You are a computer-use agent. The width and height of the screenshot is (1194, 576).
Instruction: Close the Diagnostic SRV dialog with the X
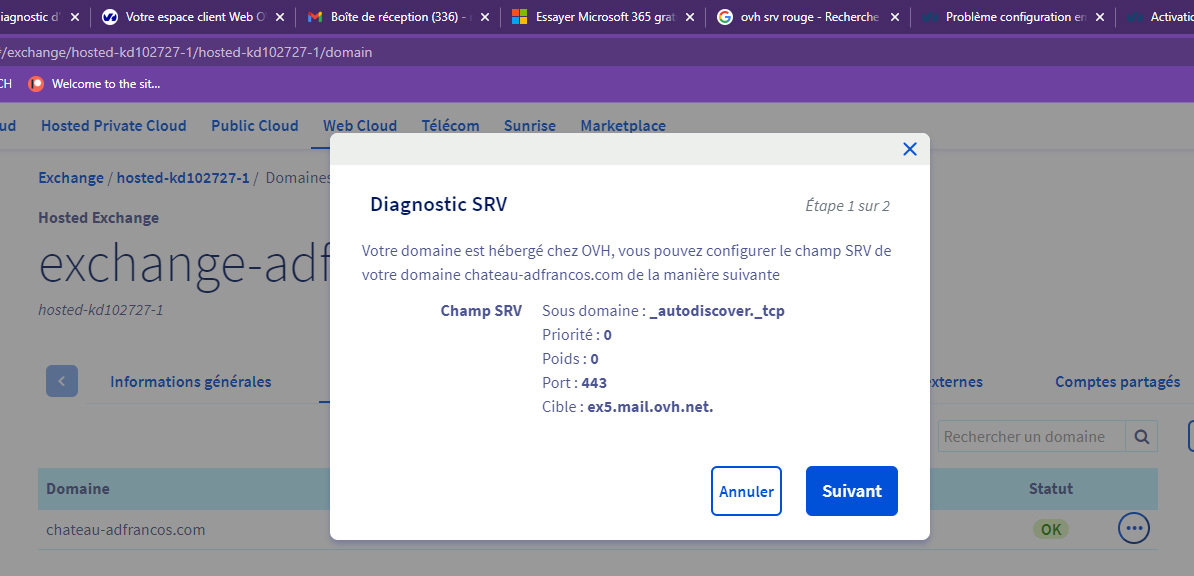909,149
